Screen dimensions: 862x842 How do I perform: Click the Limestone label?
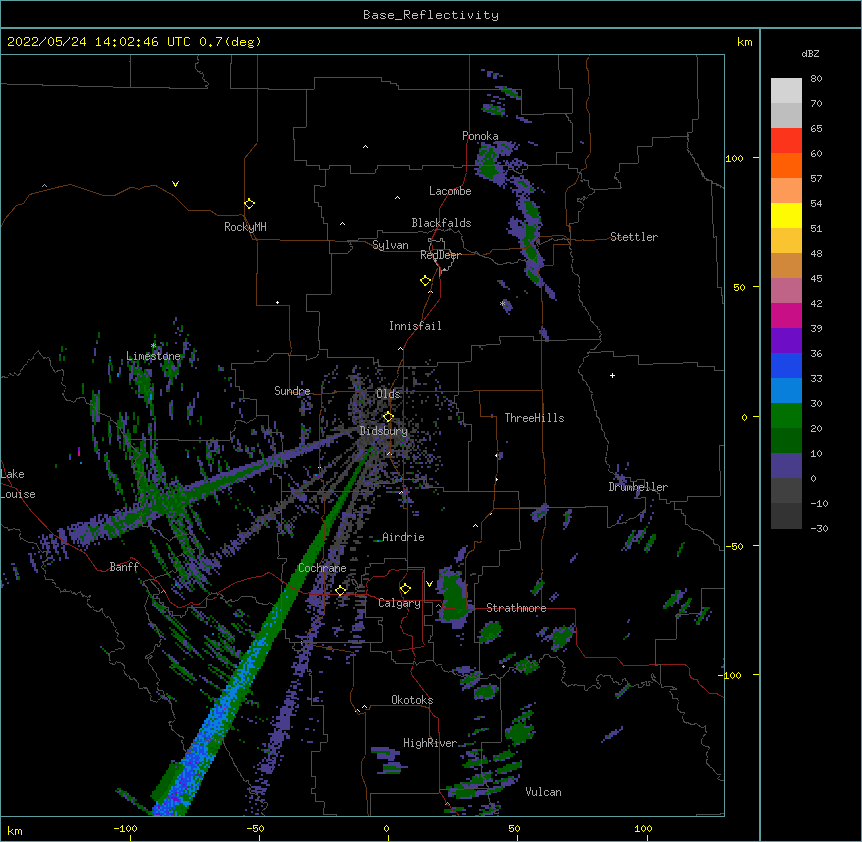(153, 356)
